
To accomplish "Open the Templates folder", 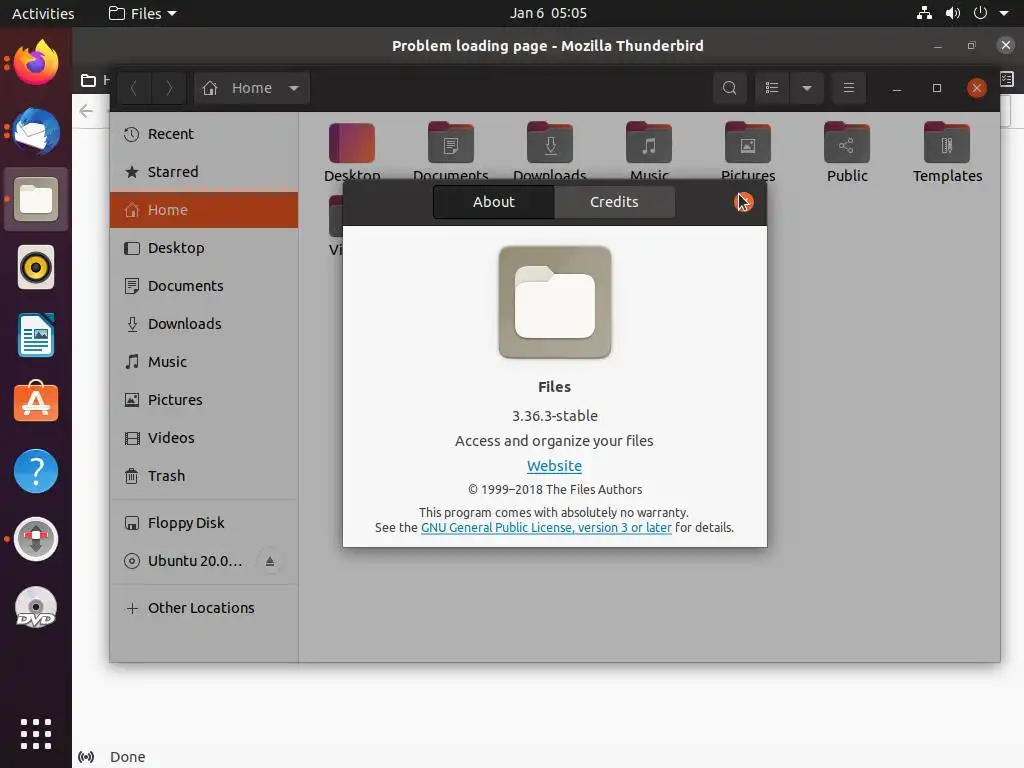I will (947, 152).
